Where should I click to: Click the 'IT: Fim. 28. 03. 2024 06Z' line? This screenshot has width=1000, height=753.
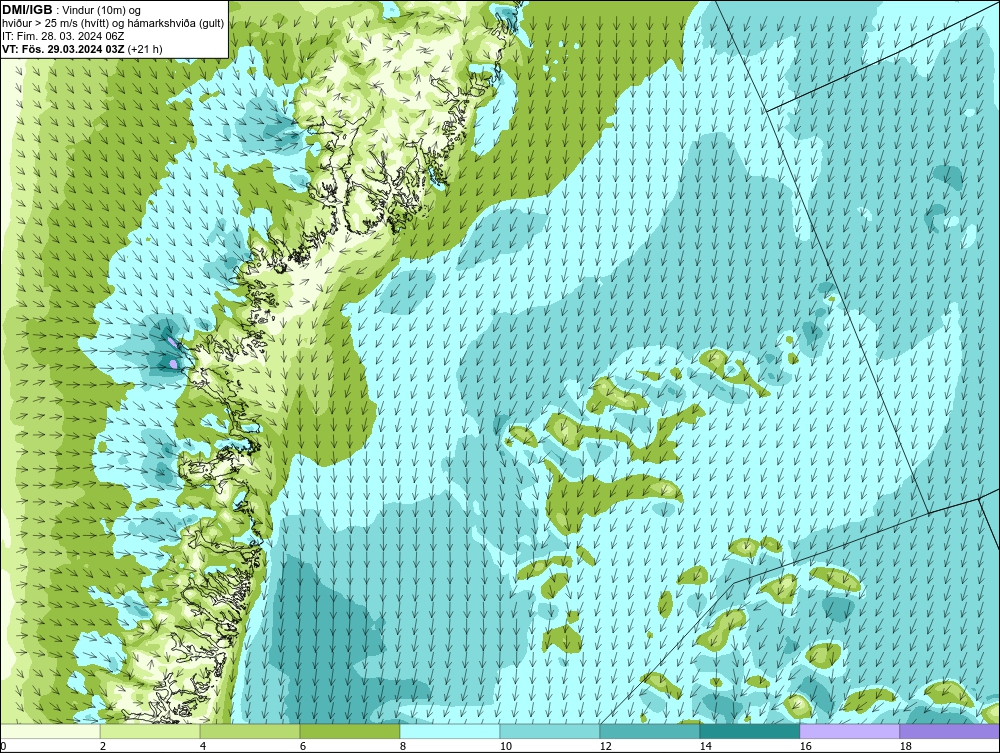63,36
